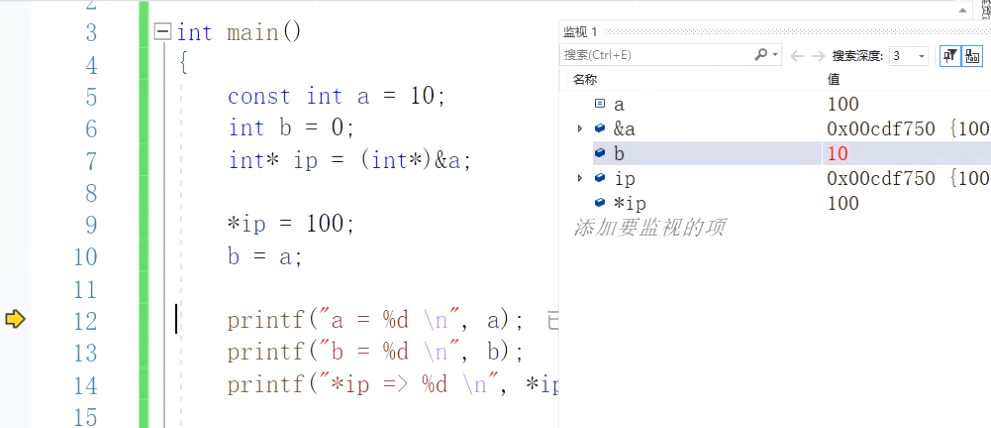Click the back arrow in watch search bar
This screenshot has width=991, height=428.
(x=797, y=56)
